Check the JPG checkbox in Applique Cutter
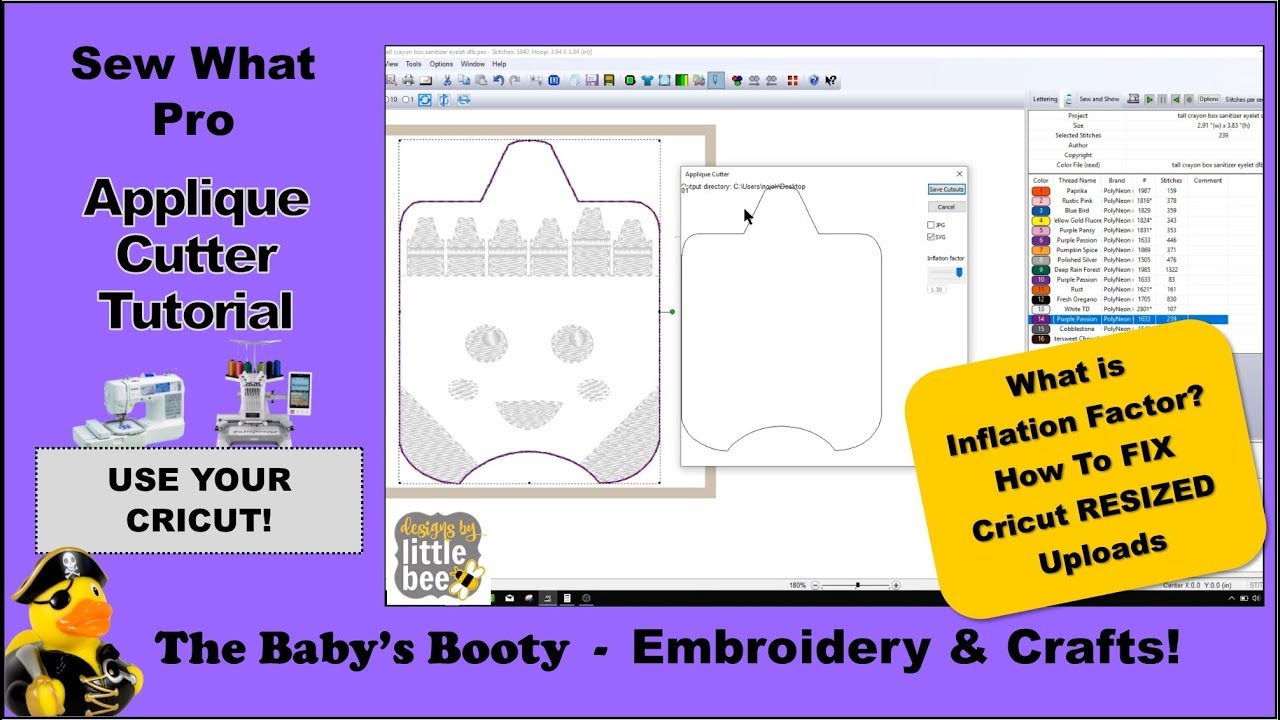The width and height of the screenshot is (1280, 720). (931, 226)
